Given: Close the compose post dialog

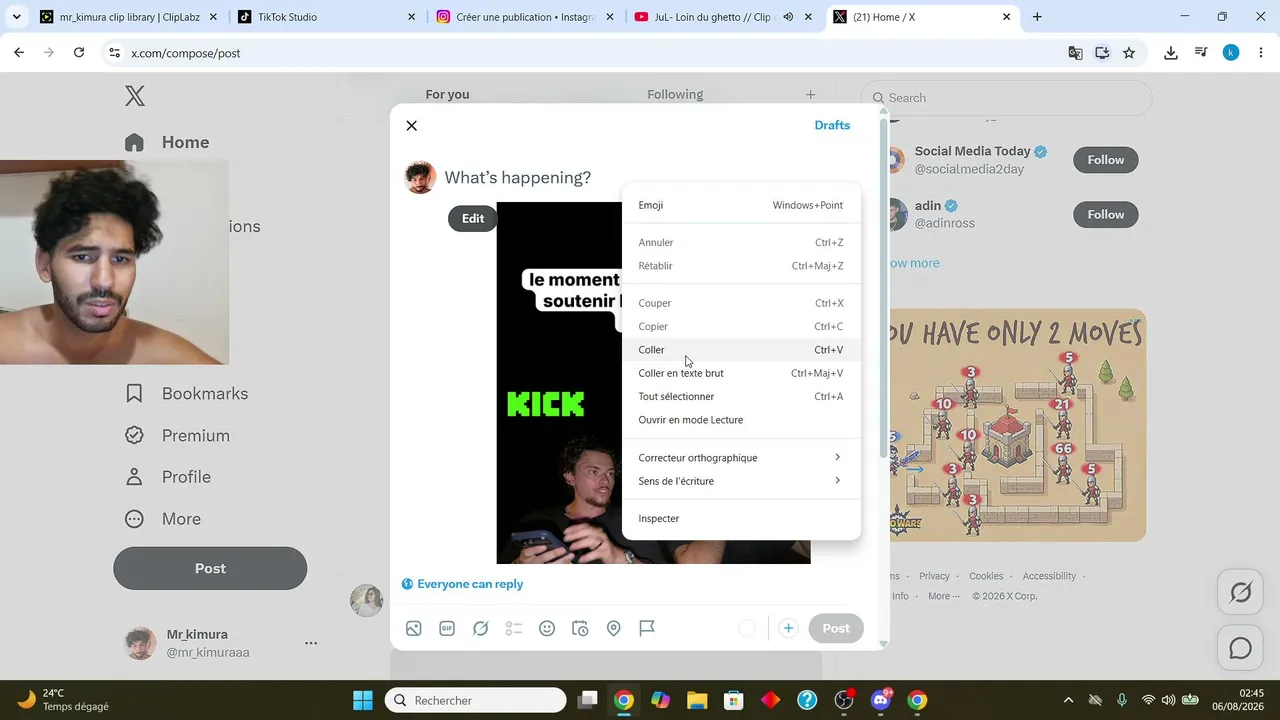Looking at the screenshot, I should (x=411, y=126).
